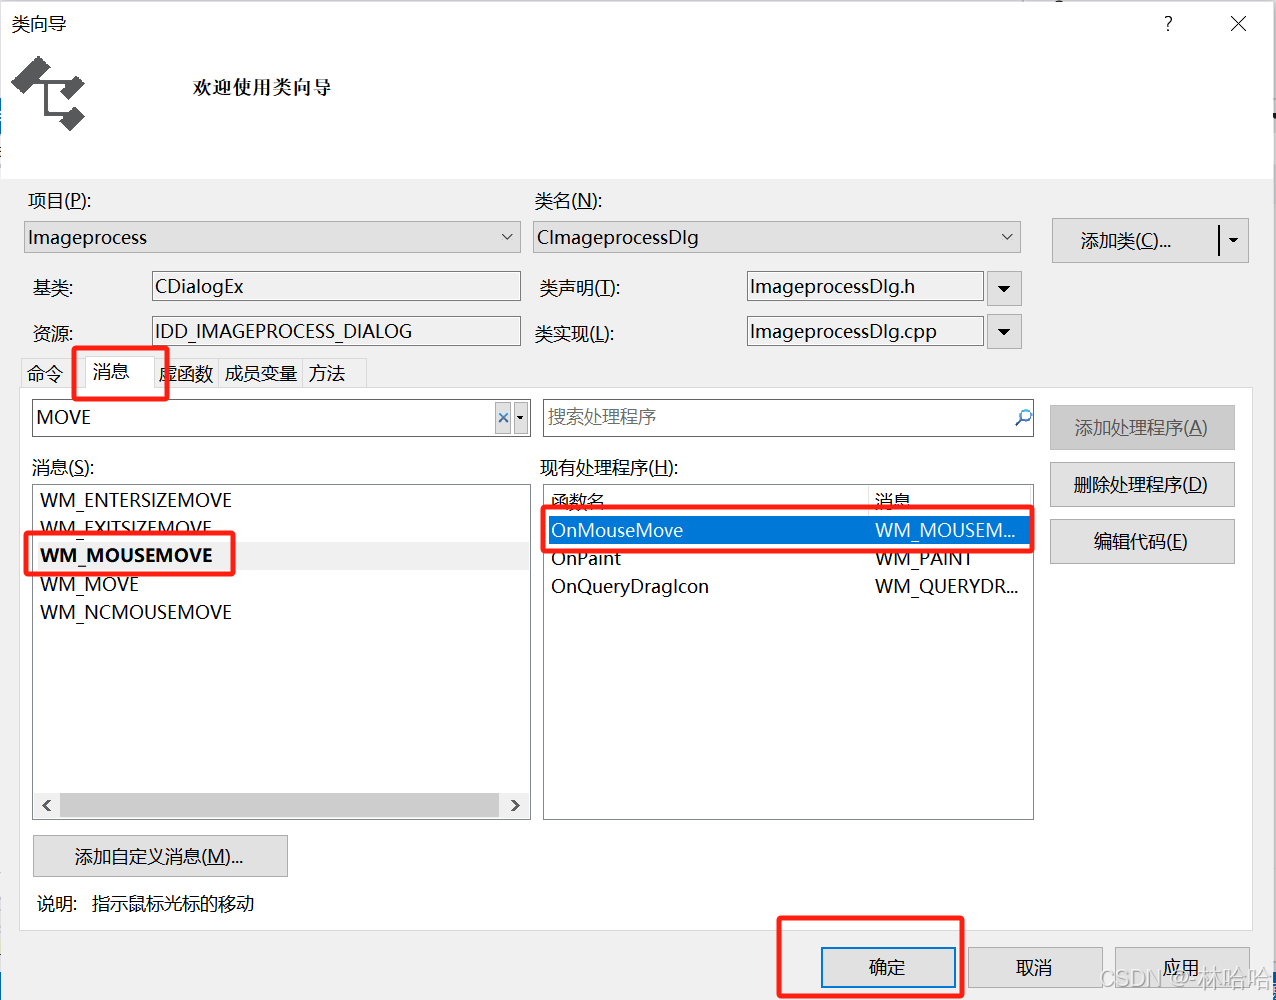Click the 确定 confirm button
This screenshot has width=1276, height=1000.
click(x=887, y=967)
